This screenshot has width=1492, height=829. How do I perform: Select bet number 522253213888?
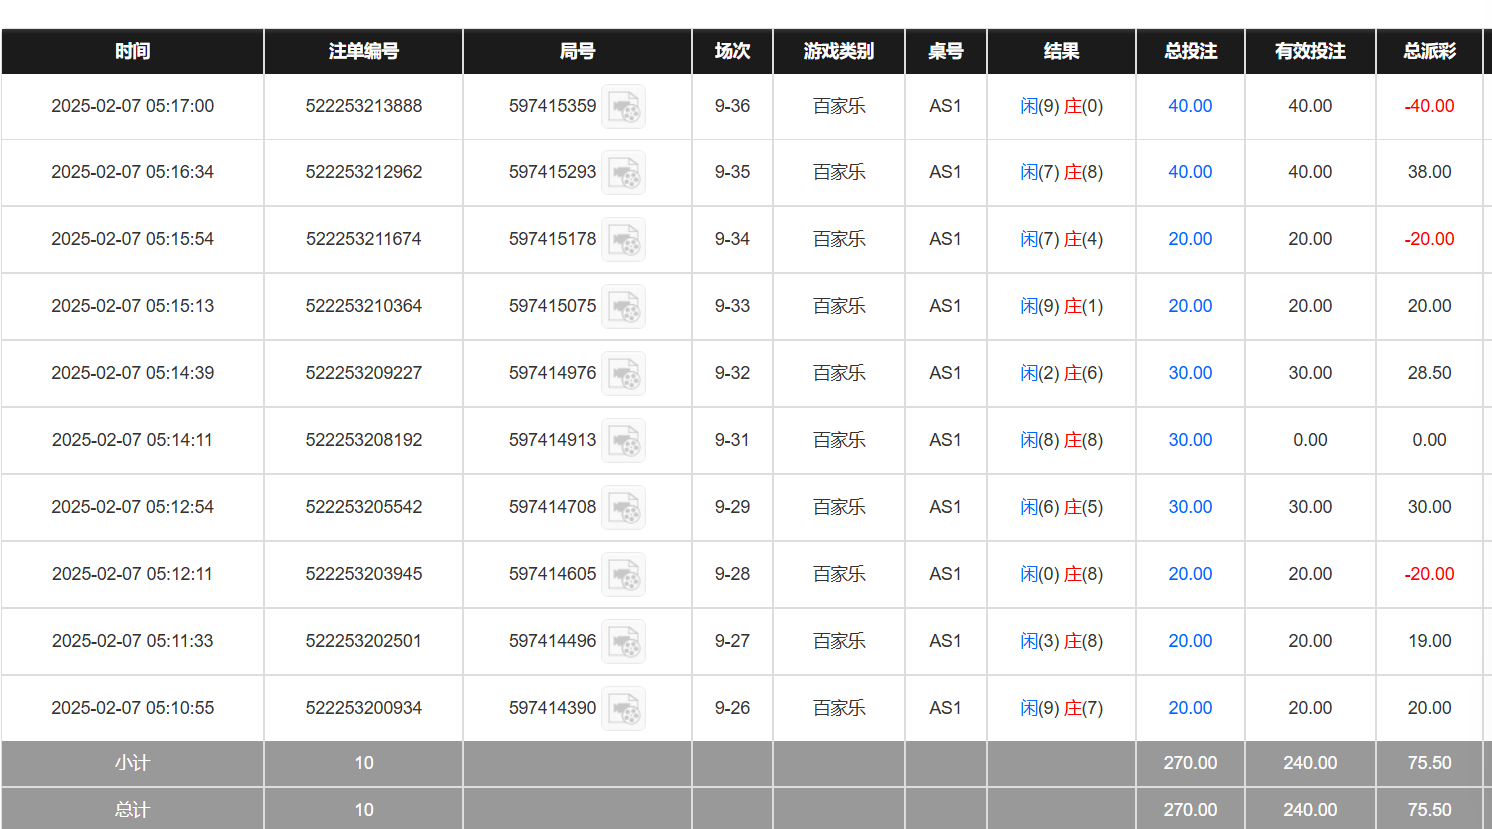coord(363,106)
